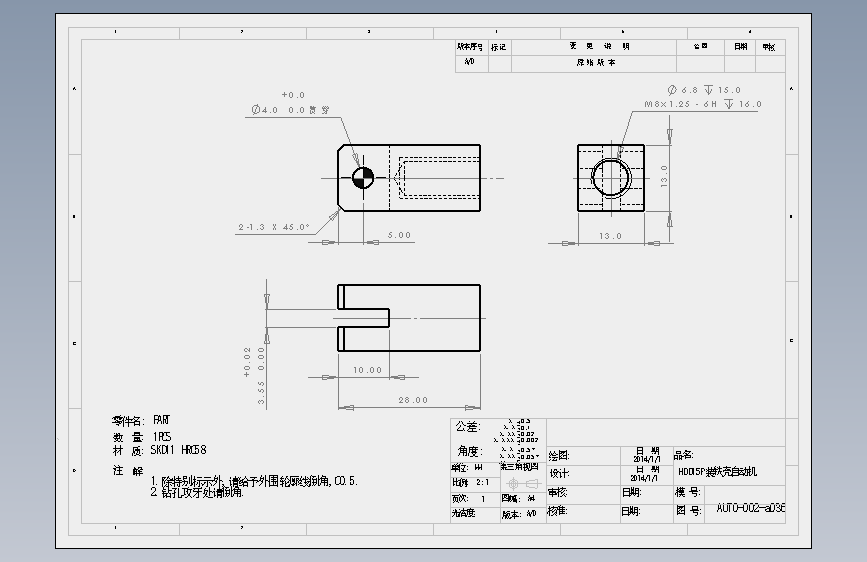
Task: Select the '零件名: PART' line
Action: pyautogui.click(x=141, y=420)
